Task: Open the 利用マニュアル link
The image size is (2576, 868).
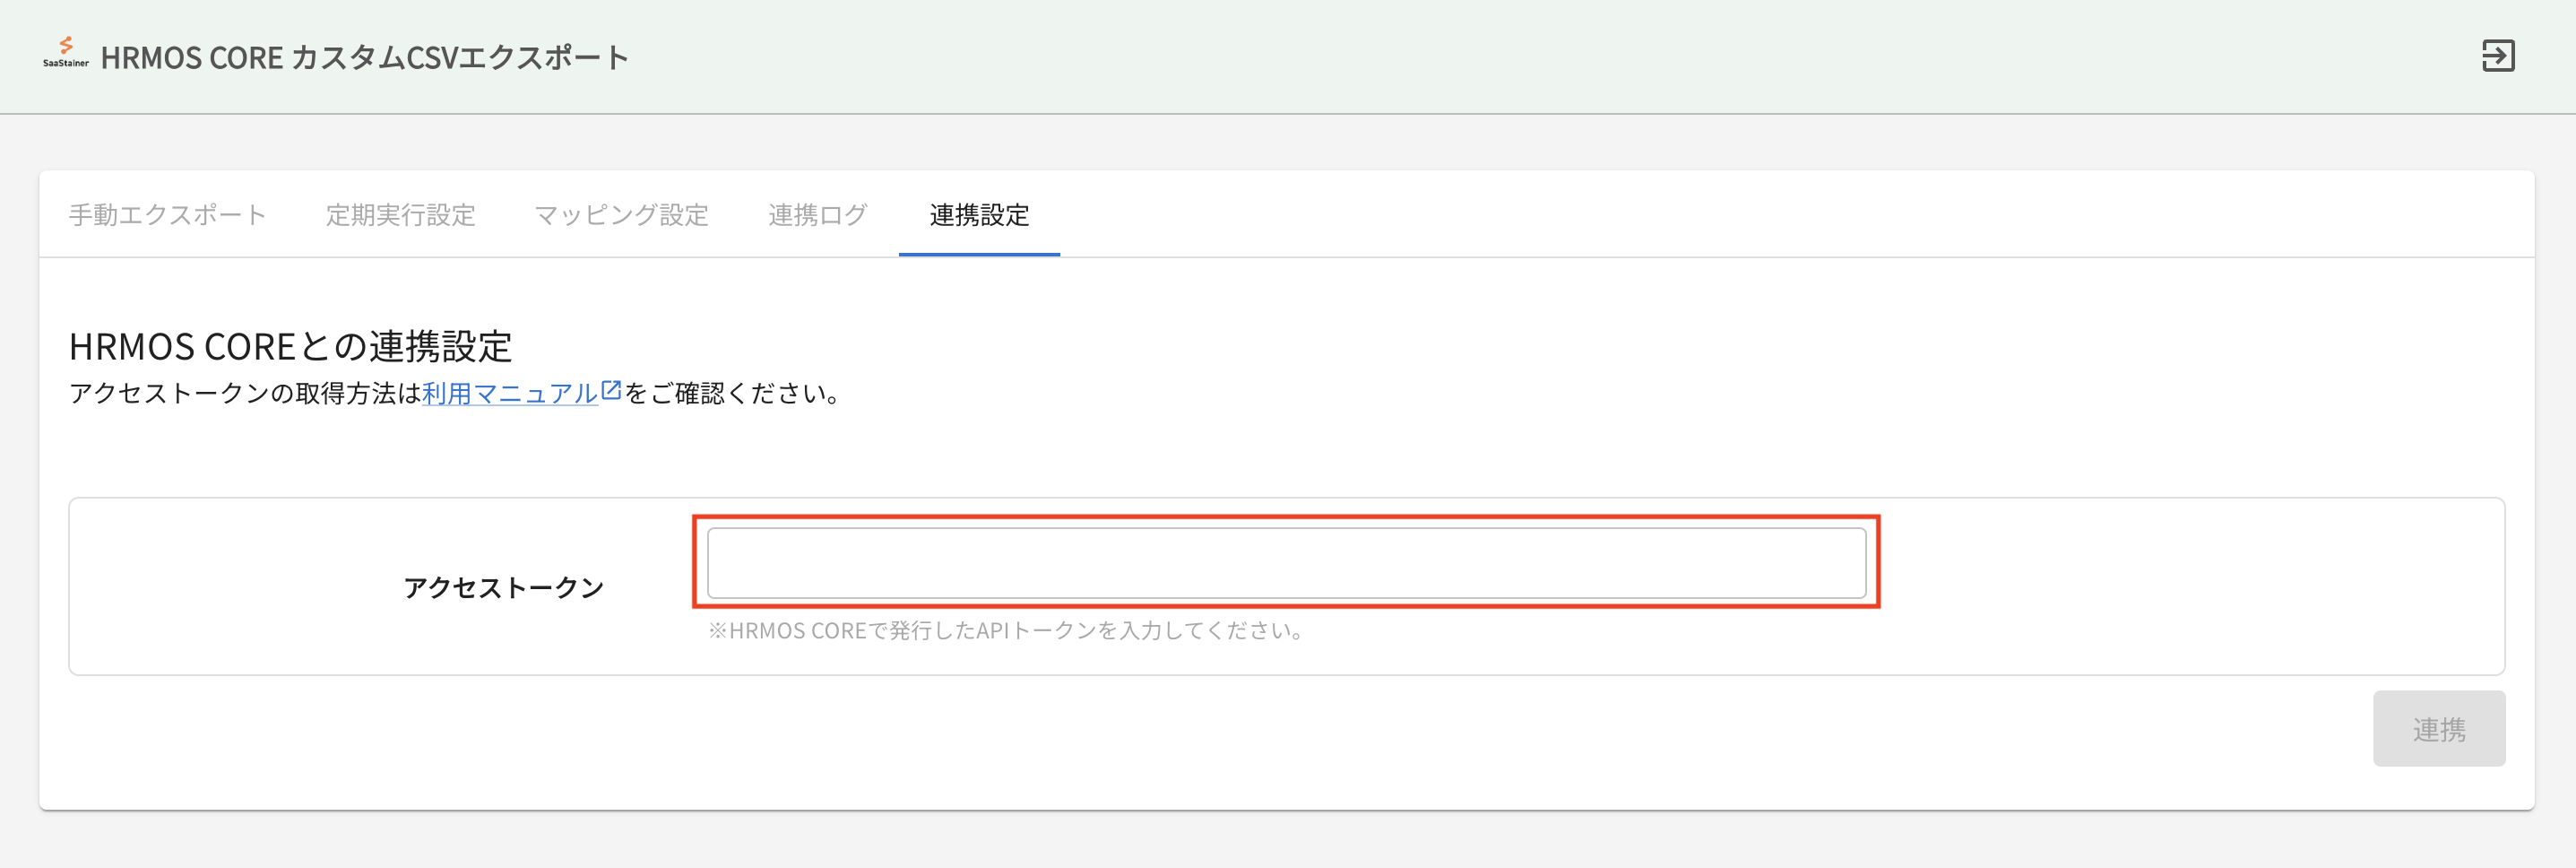Action: tap(512, 393)
